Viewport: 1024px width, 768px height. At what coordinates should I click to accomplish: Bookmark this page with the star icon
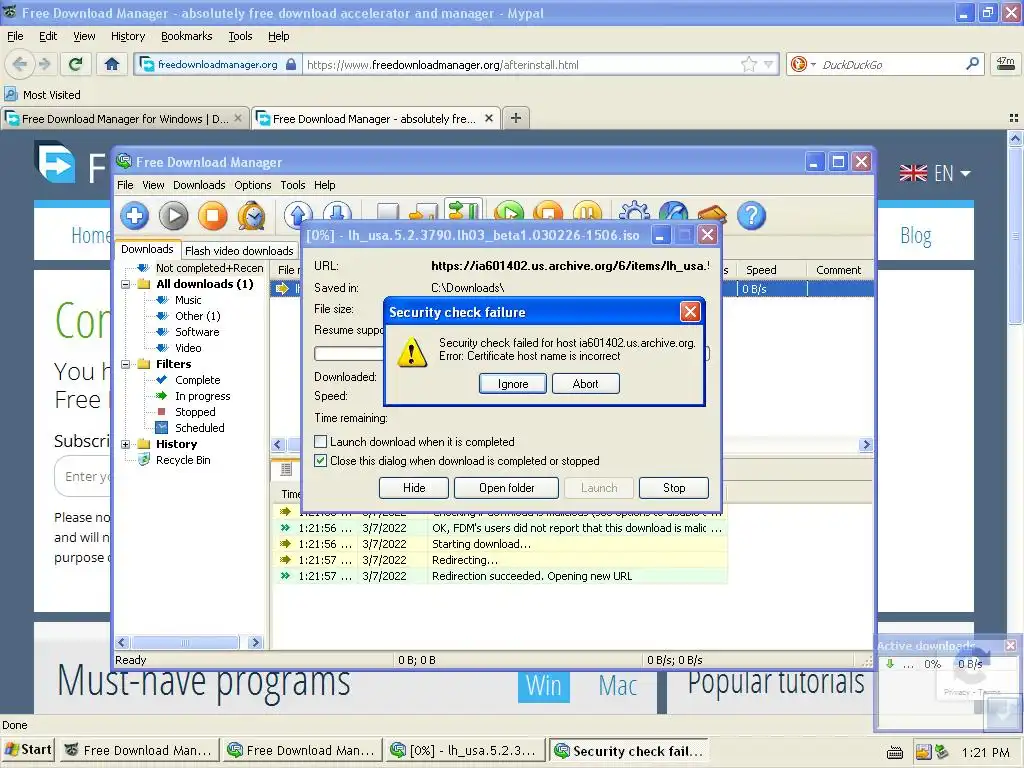(x=748, y=64)
